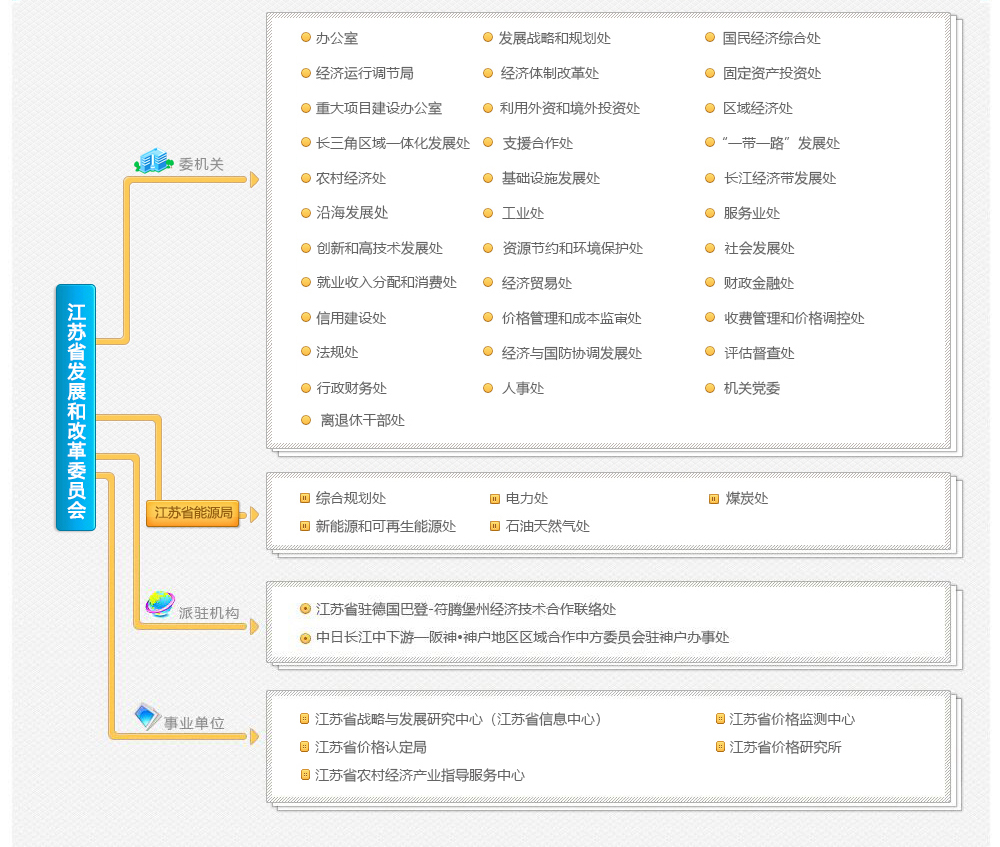Click the arrow right of 江苏省能源局 button
The height and width of the screenshot is (847, 1000).
point(254,515)
